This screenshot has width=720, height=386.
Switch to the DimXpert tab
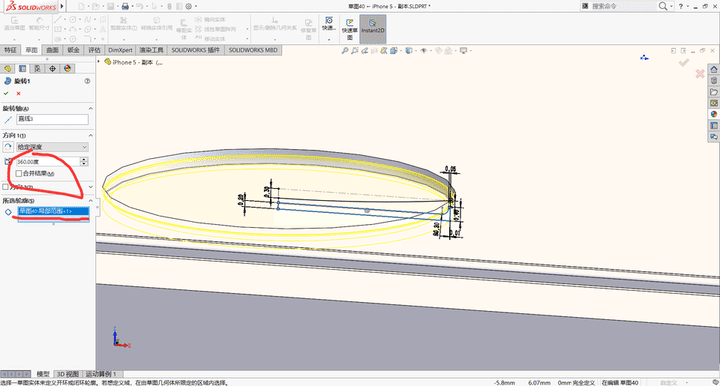120,50
